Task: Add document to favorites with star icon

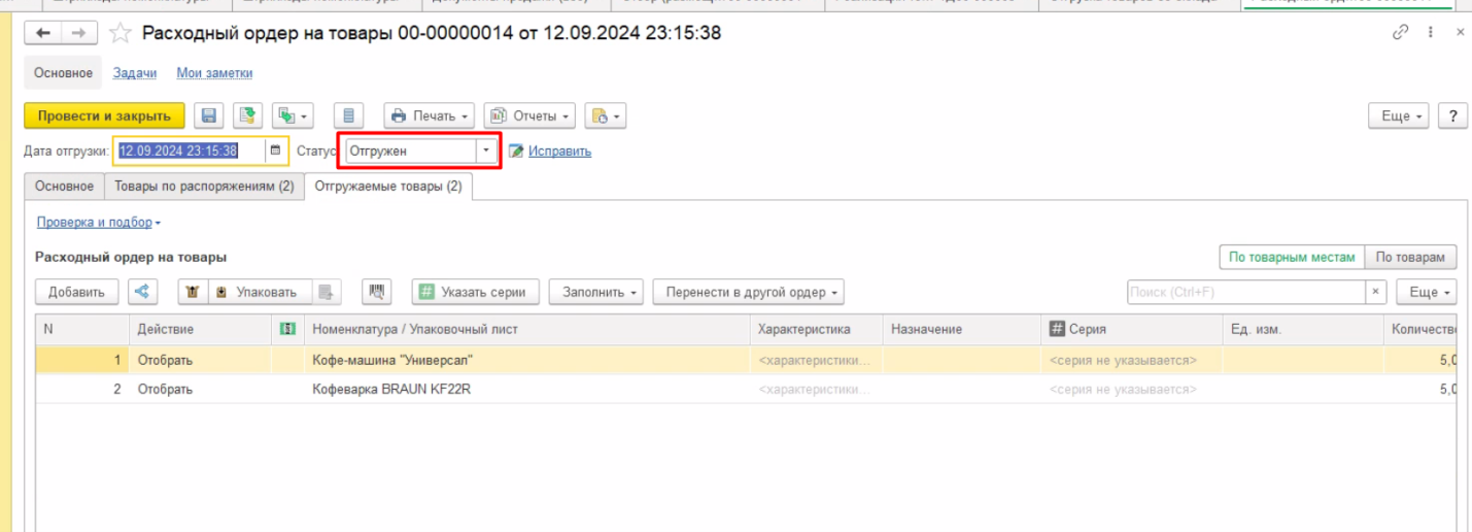Action: pyautogui.click(x=120, y=34)
